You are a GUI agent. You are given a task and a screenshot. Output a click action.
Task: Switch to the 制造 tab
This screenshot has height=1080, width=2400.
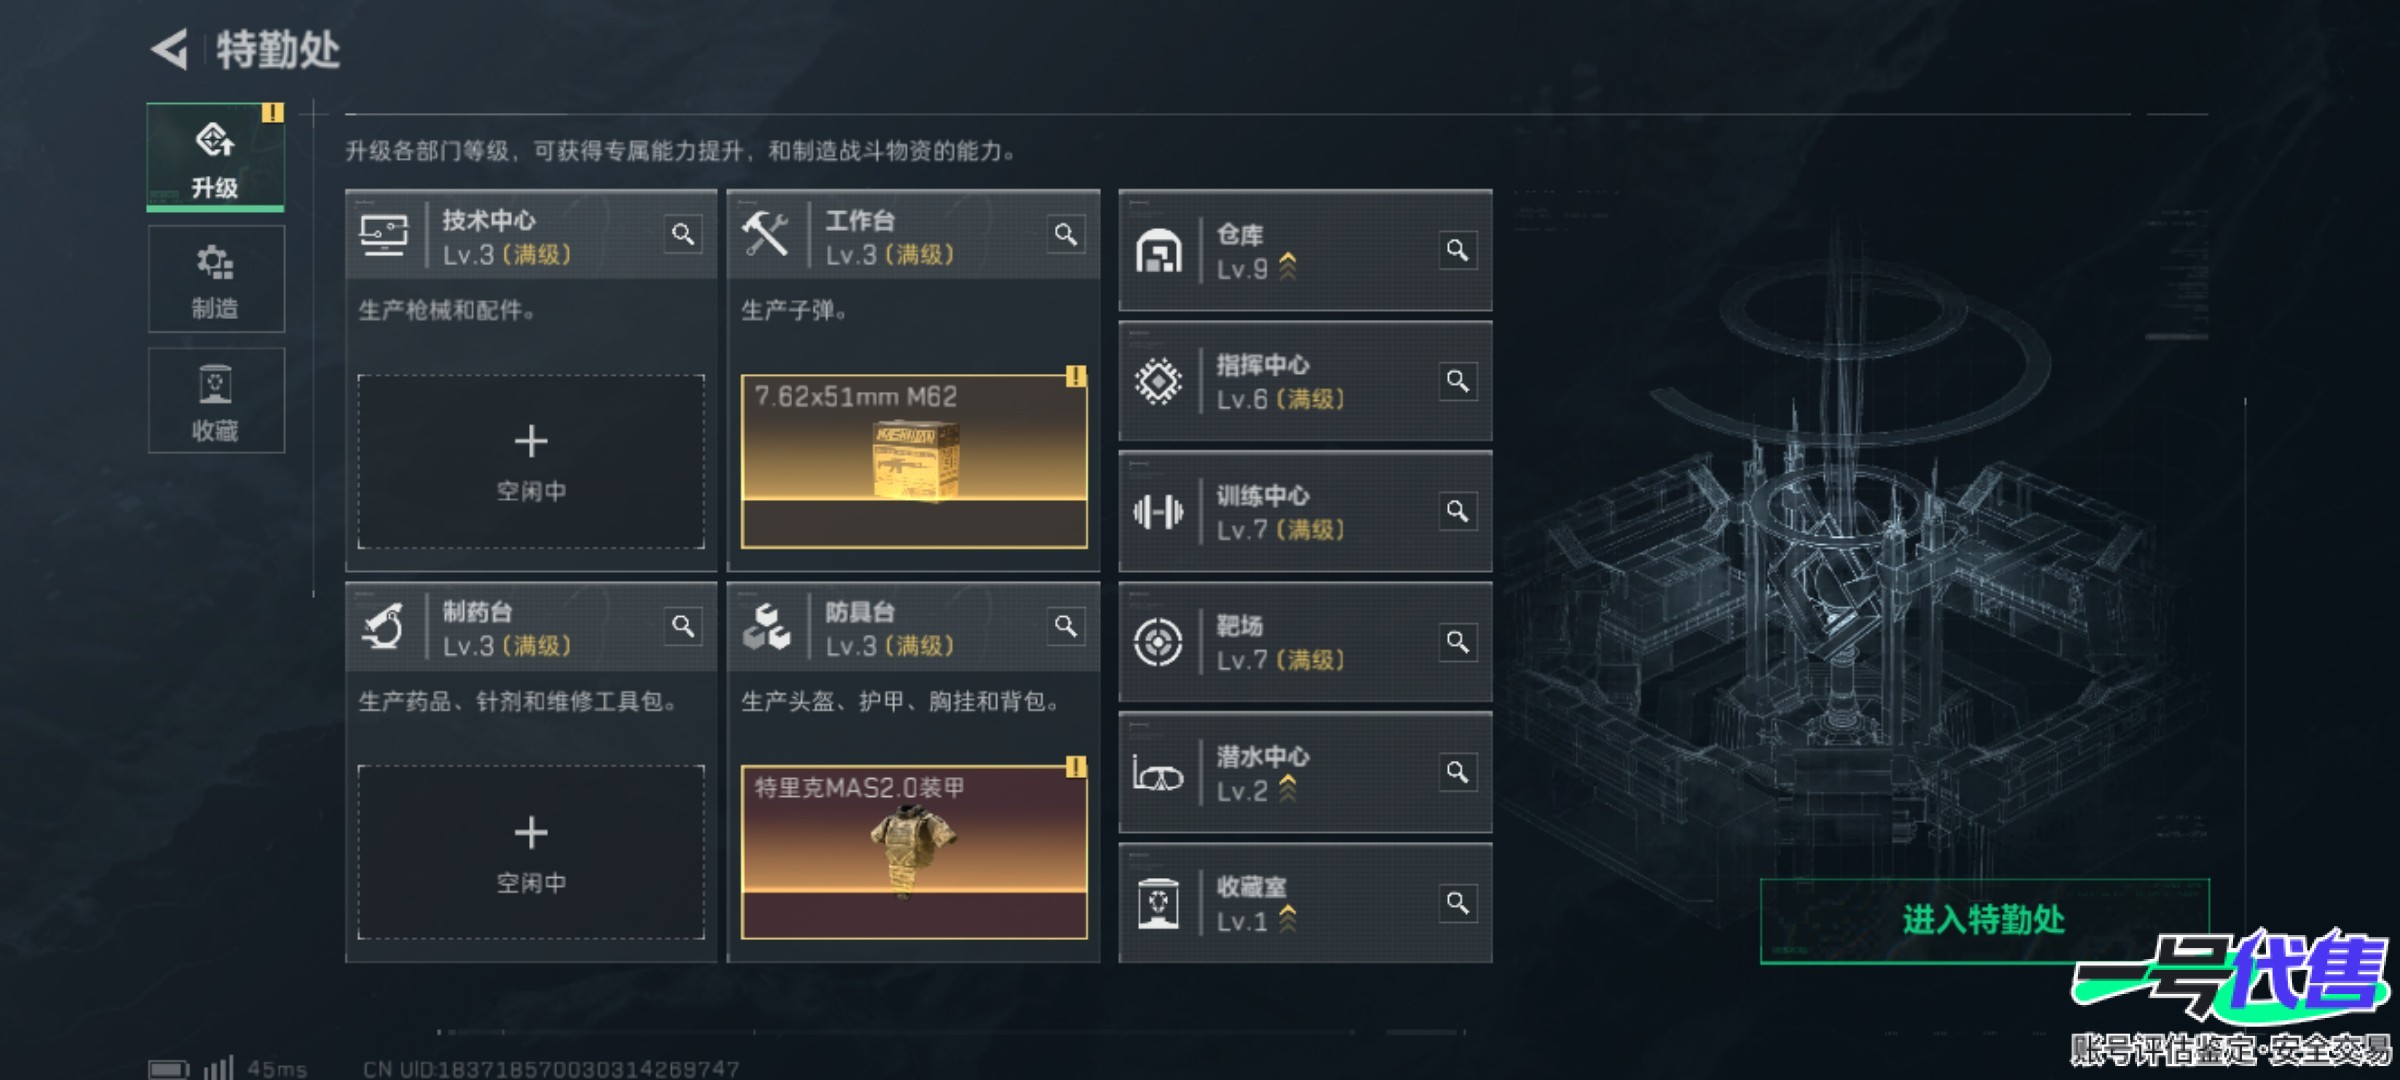pyautogui.click(x=216, y=279)
